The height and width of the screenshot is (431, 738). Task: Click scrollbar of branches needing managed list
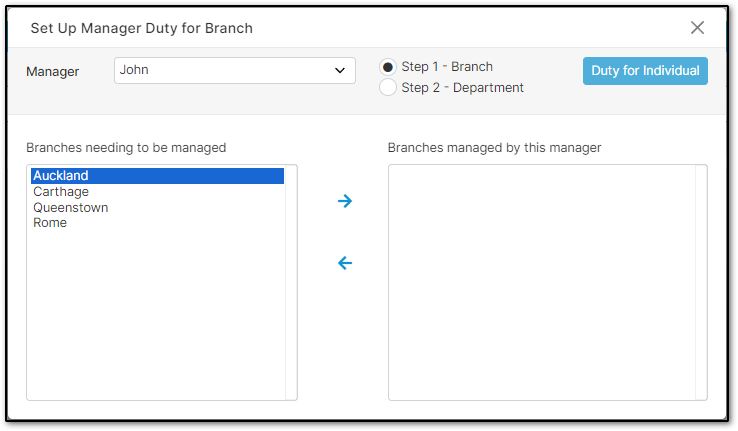pos(291,282)
